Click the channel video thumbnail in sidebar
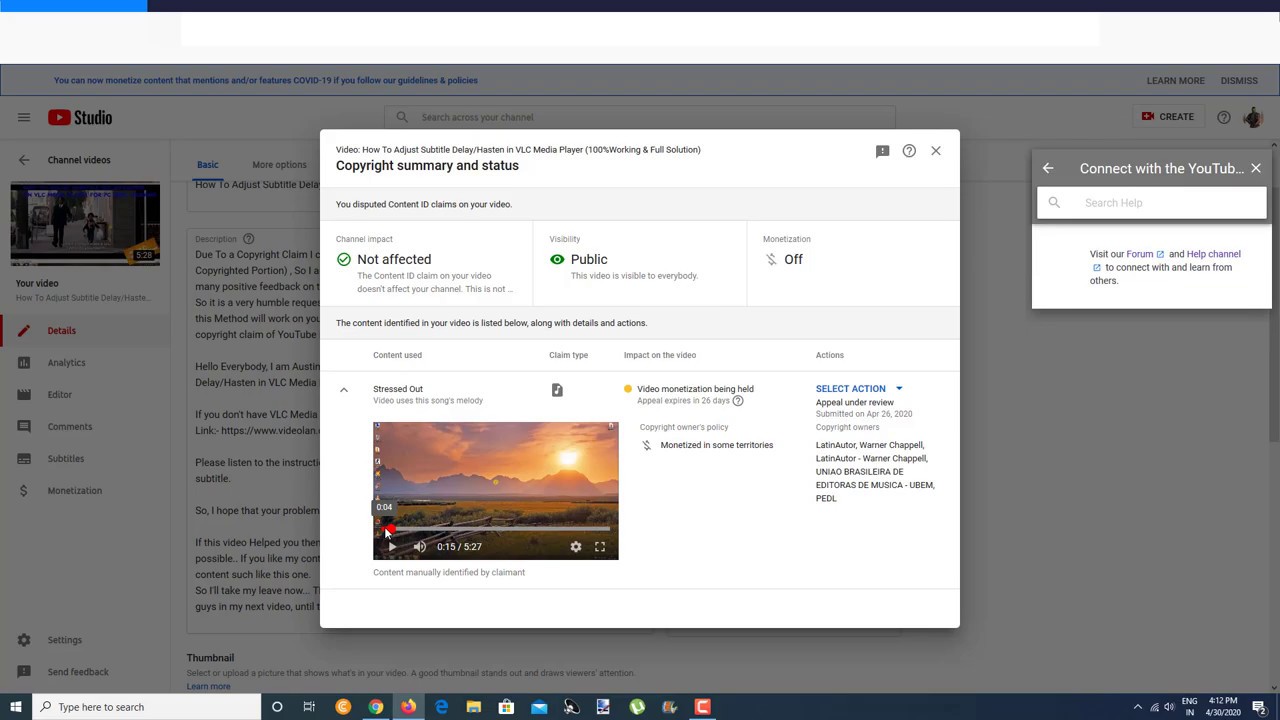Screen dimensions: 1280x720 (85, 224)
